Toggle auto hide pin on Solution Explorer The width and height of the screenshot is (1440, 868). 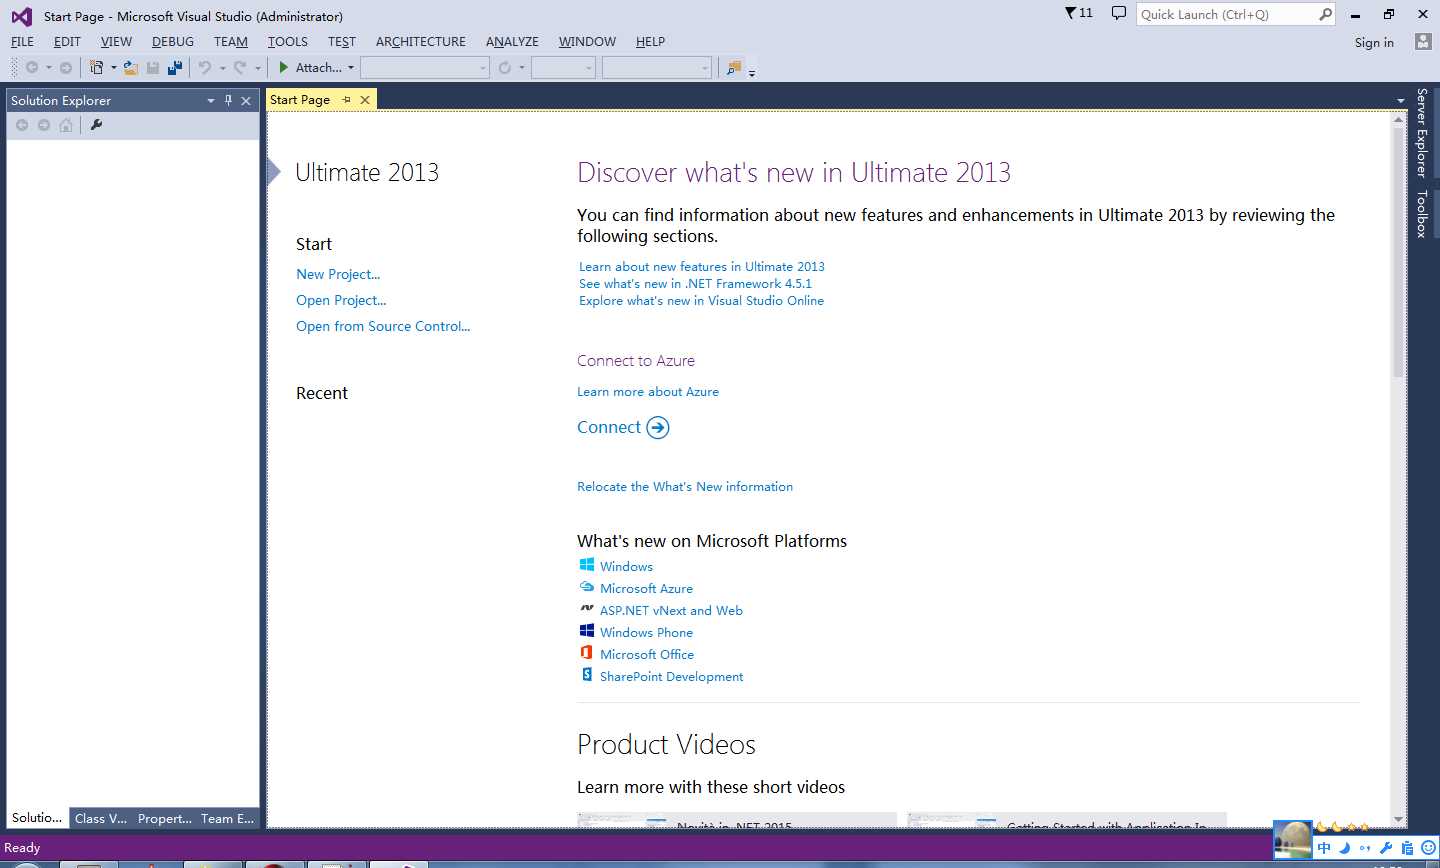[x=228, y=100]
